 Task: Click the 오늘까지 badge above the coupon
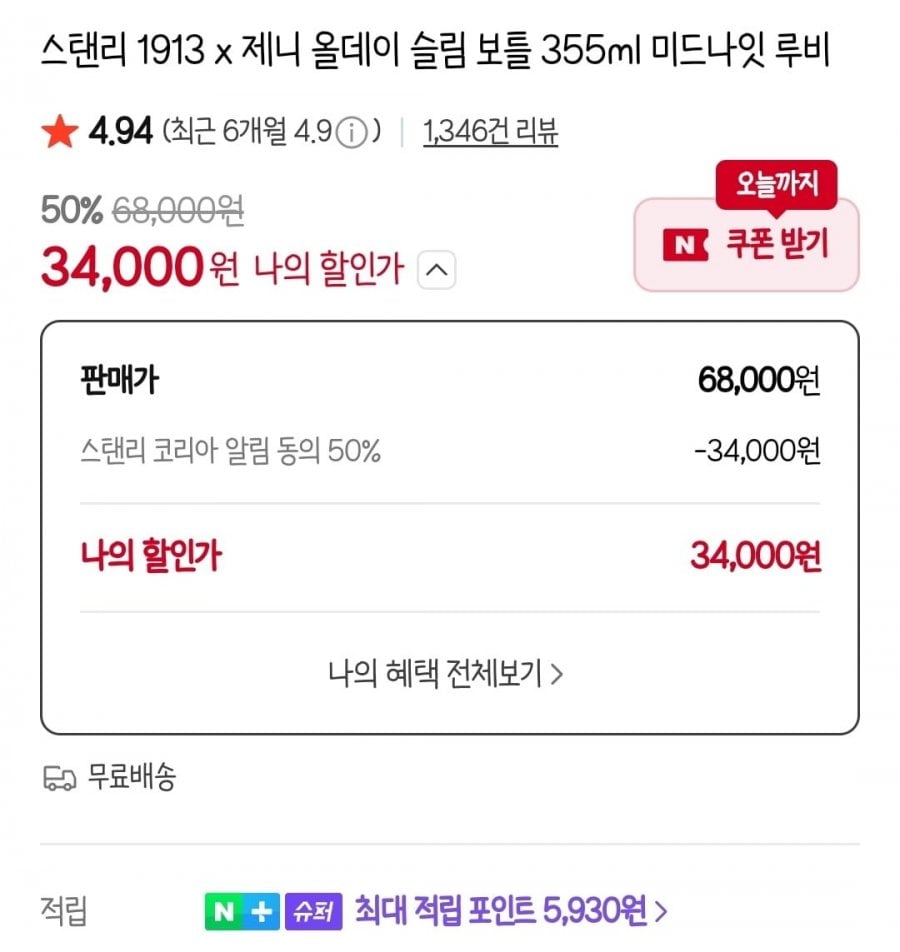pos(776,184)
